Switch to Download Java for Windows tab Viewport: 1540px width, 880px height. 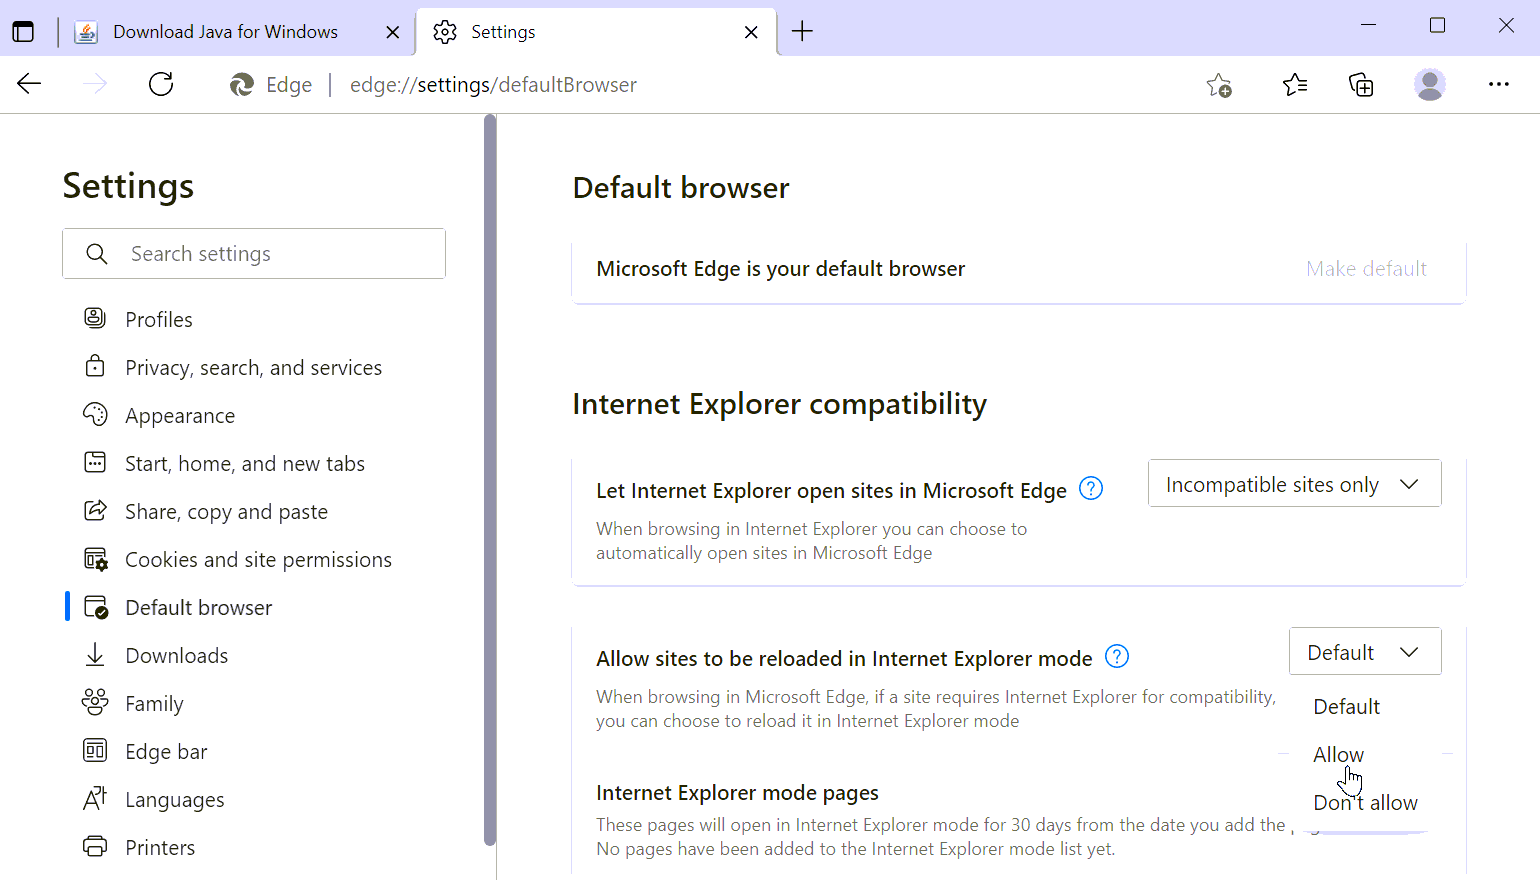click(225, 32)
